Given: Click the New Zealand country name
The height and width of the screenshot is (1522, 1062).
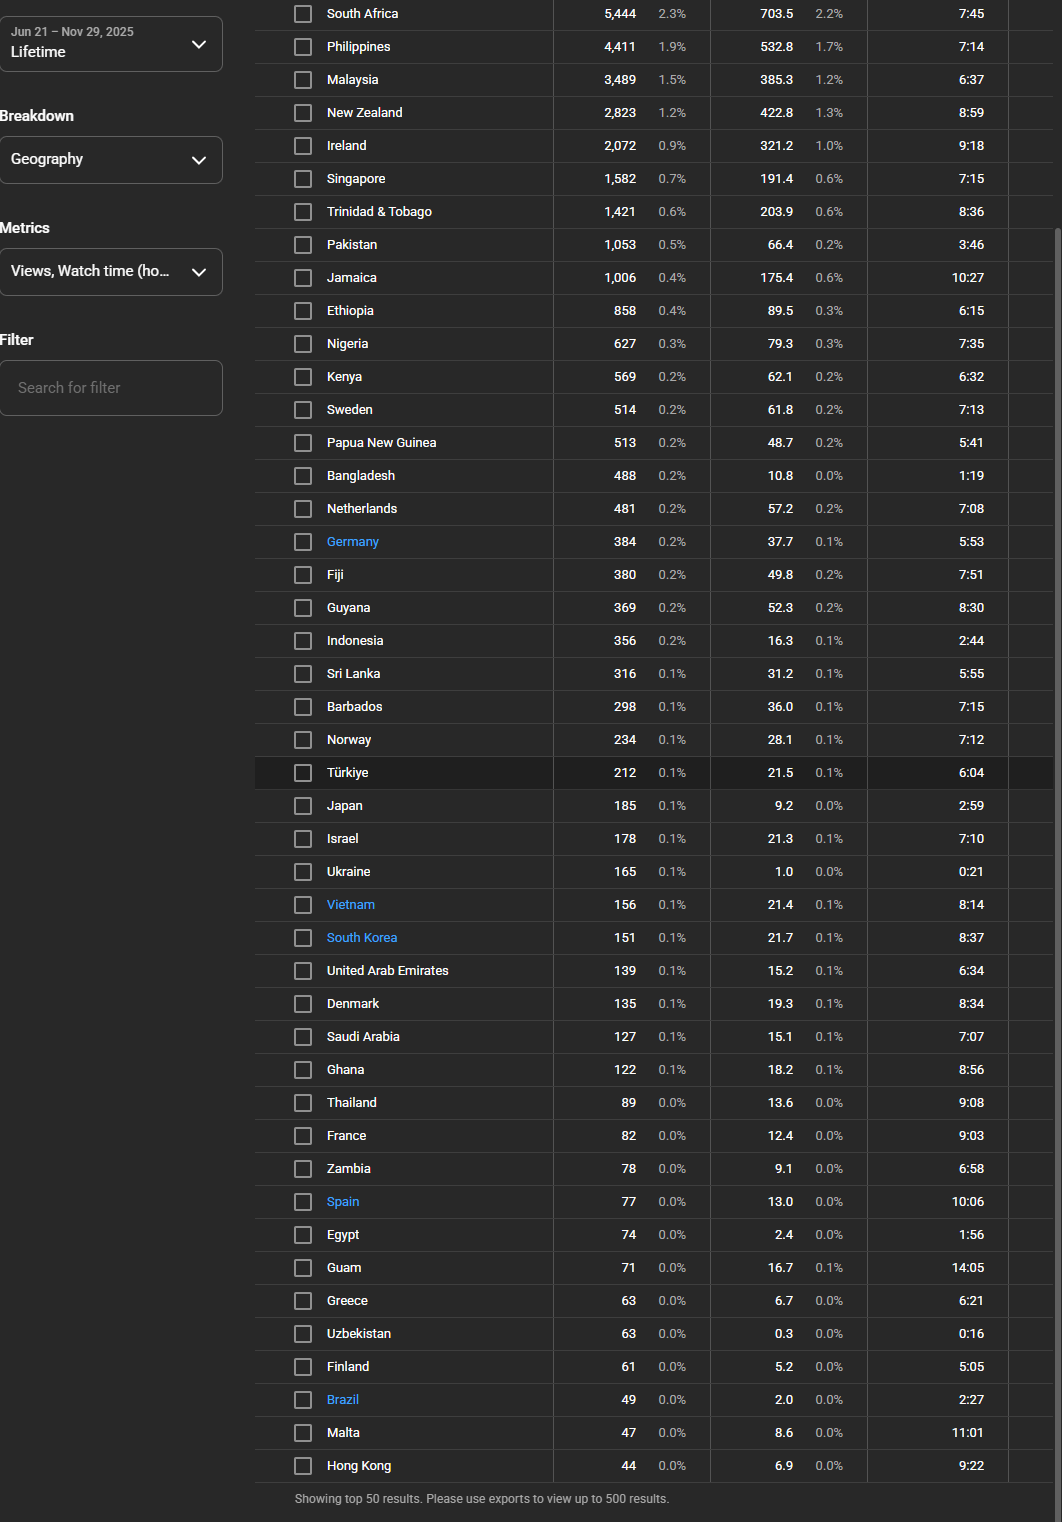Looking at the screenshot, I should [x=364, y=113].
